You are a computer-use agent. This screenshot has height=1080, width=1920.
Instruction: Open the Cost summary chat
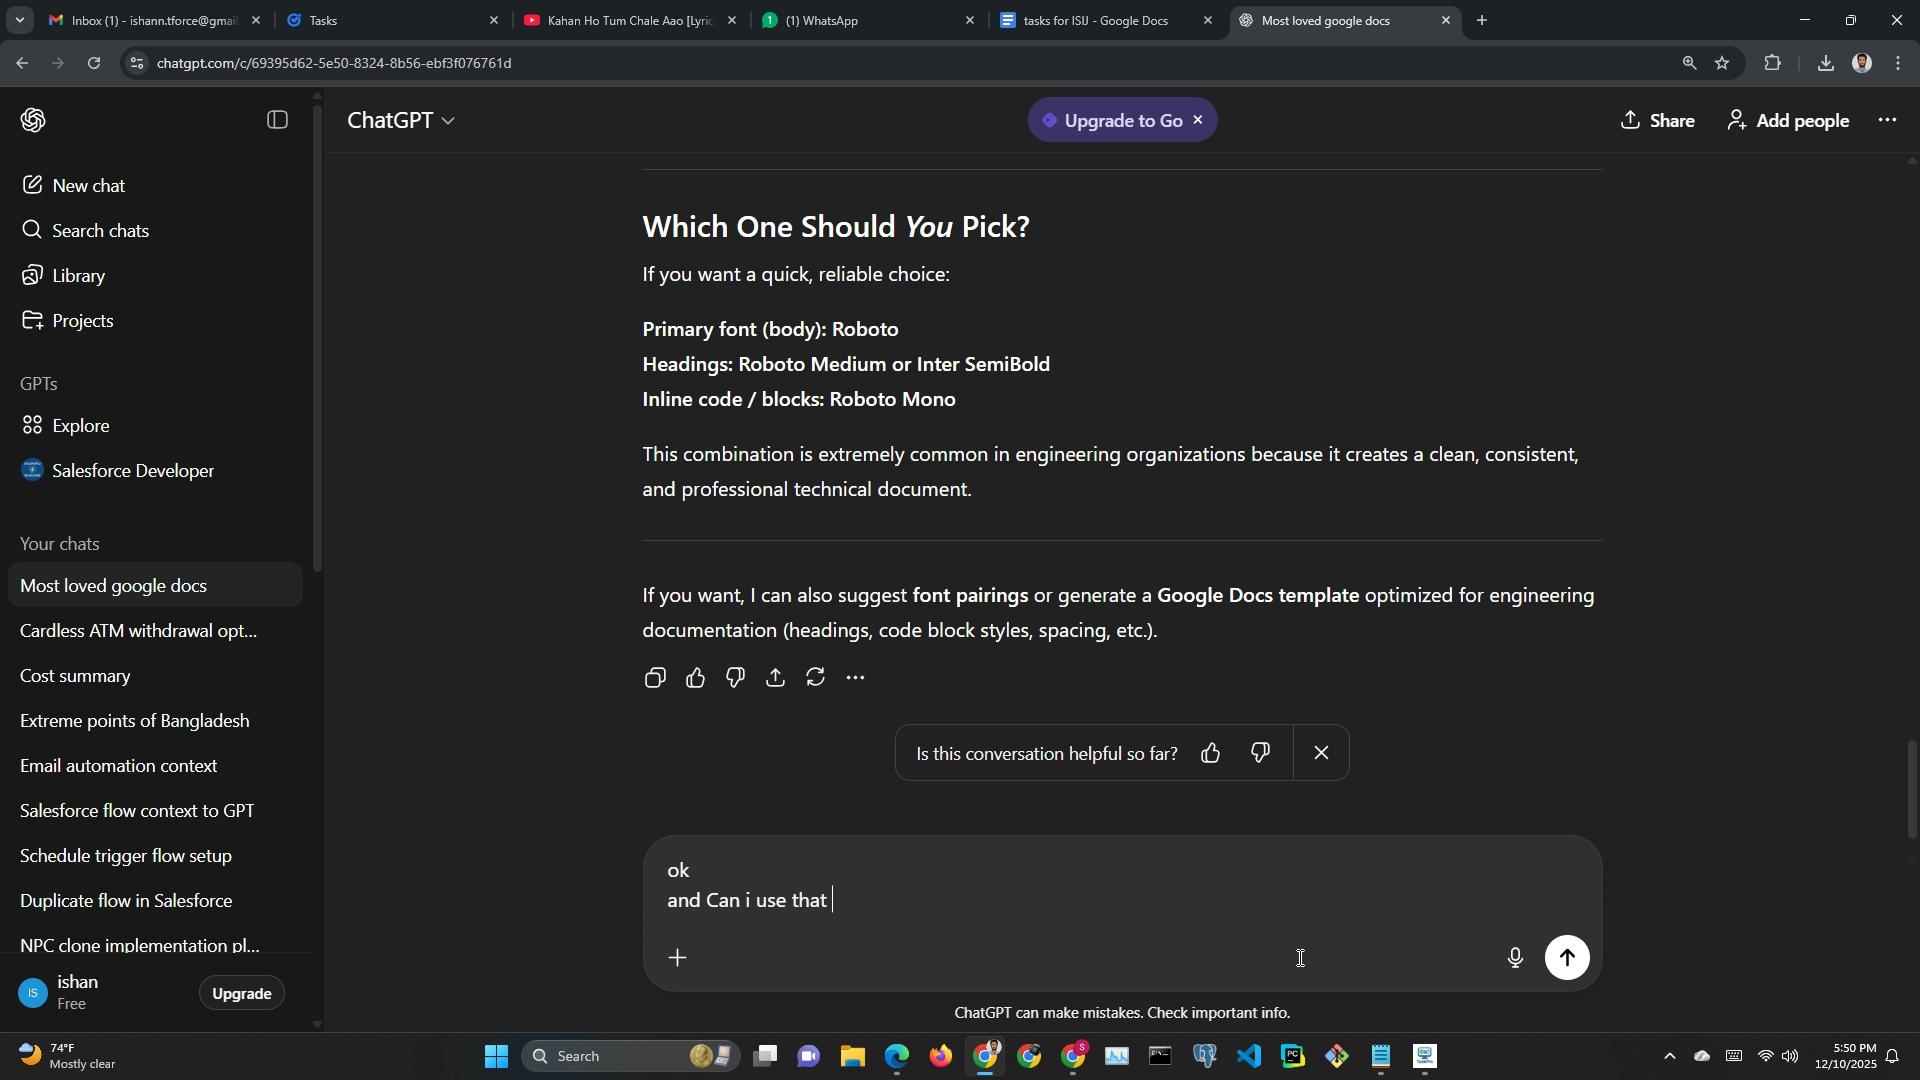(76, 677)
